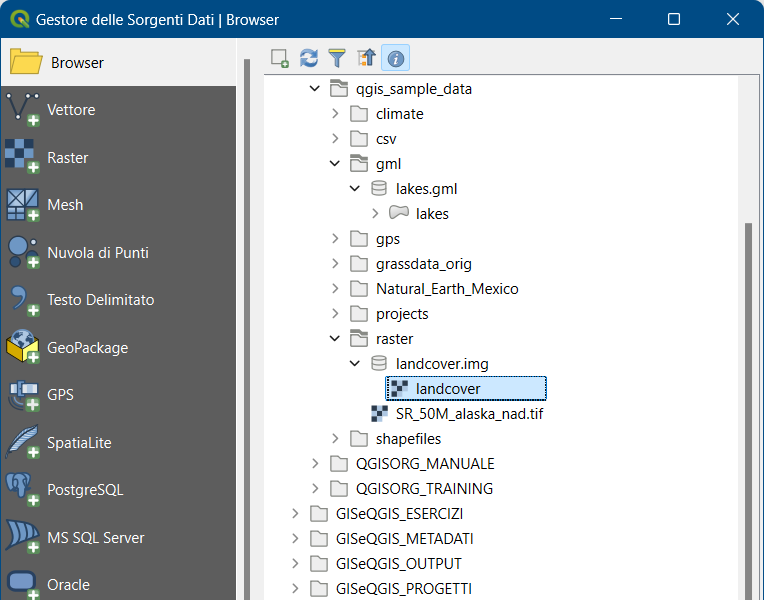Viewport: 764px width, 600px height.
Task: Select the Nuvola di Punti tab
Action: coord(119,252)
